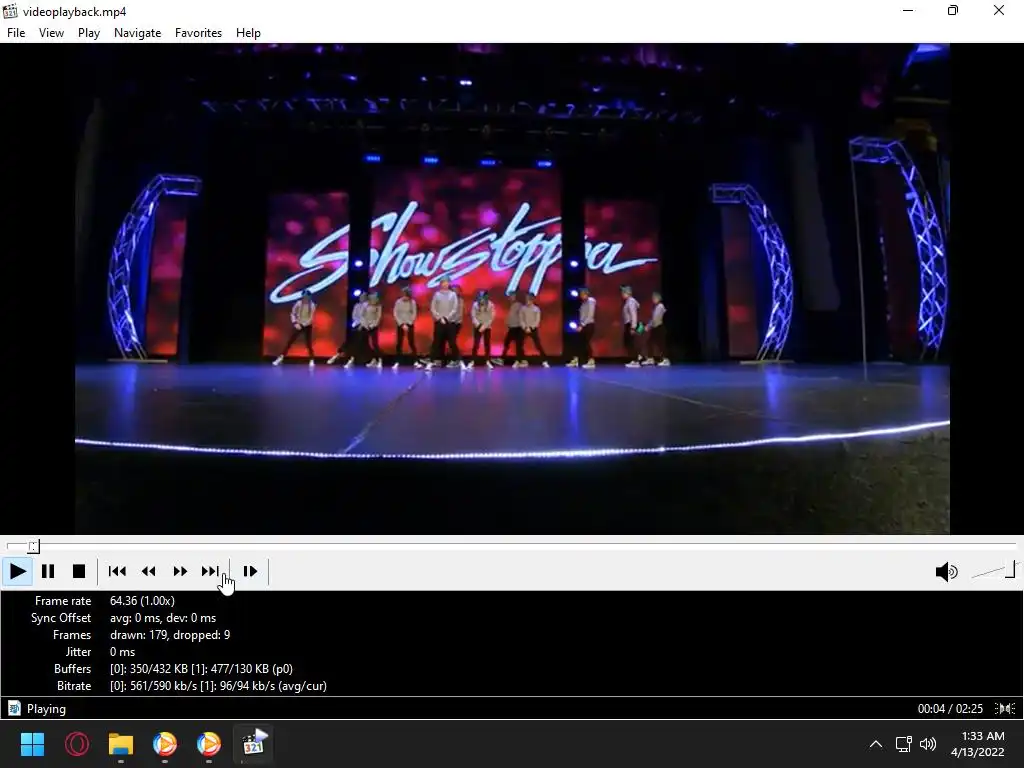Click the Frame rate value 64.36 (1.00x)
Viewport: 1024px width, 768px height.
(142, 601)
